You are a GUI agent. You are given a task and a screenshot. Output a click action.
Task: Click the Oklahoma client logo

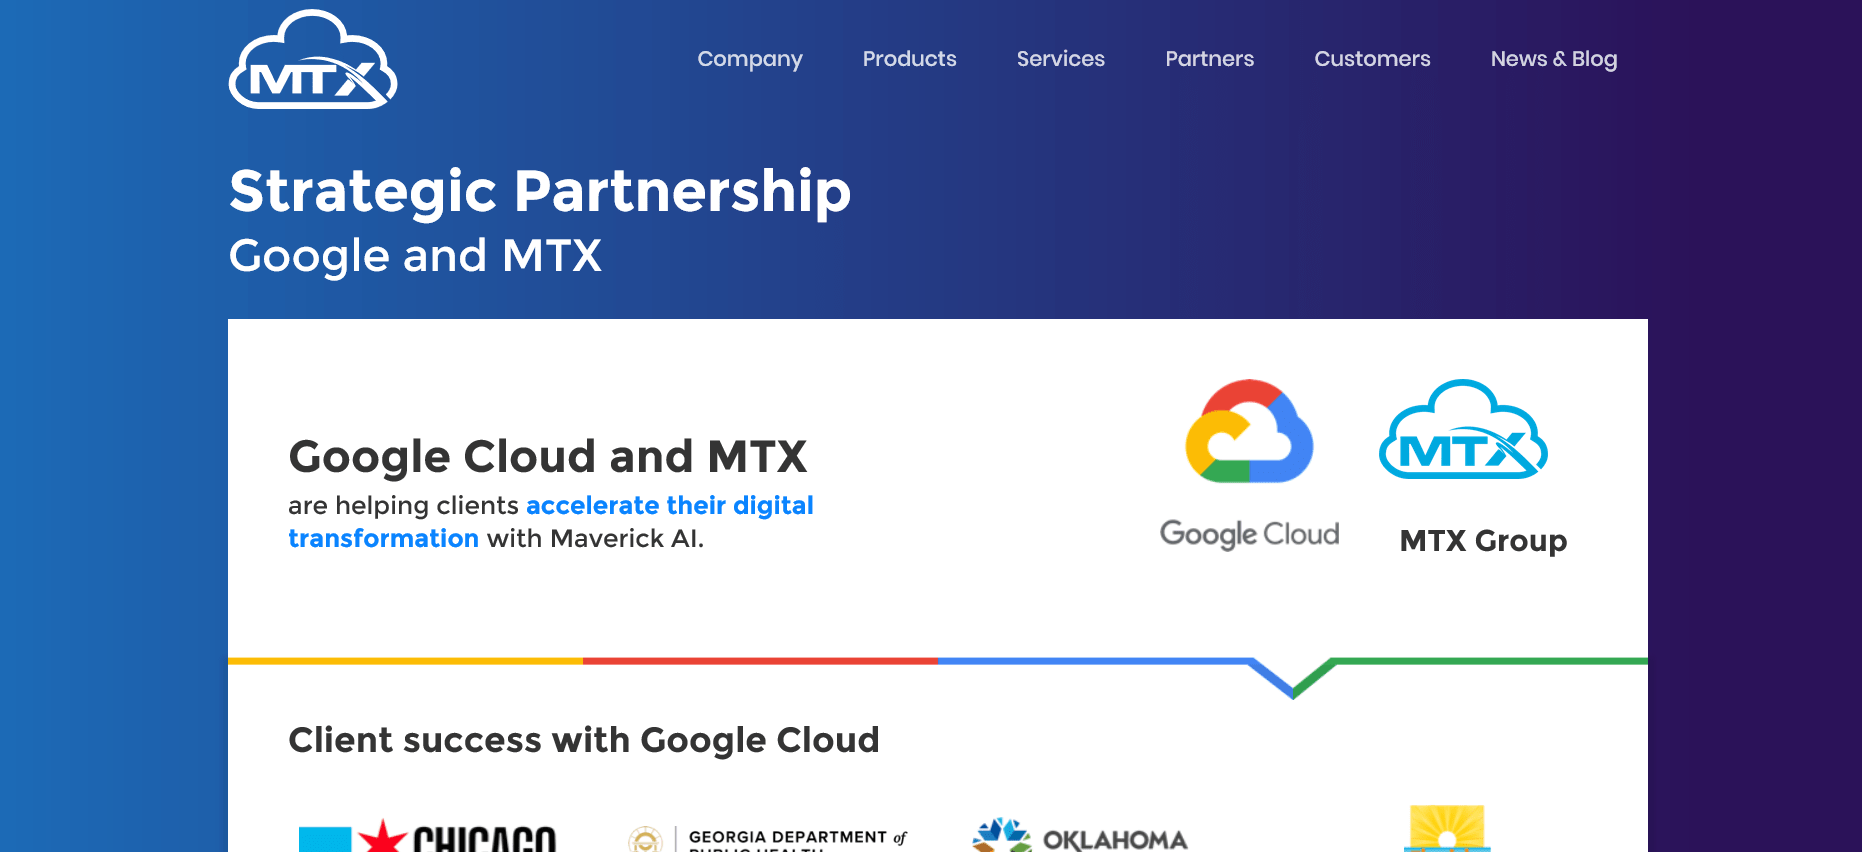click(1080, 835)
